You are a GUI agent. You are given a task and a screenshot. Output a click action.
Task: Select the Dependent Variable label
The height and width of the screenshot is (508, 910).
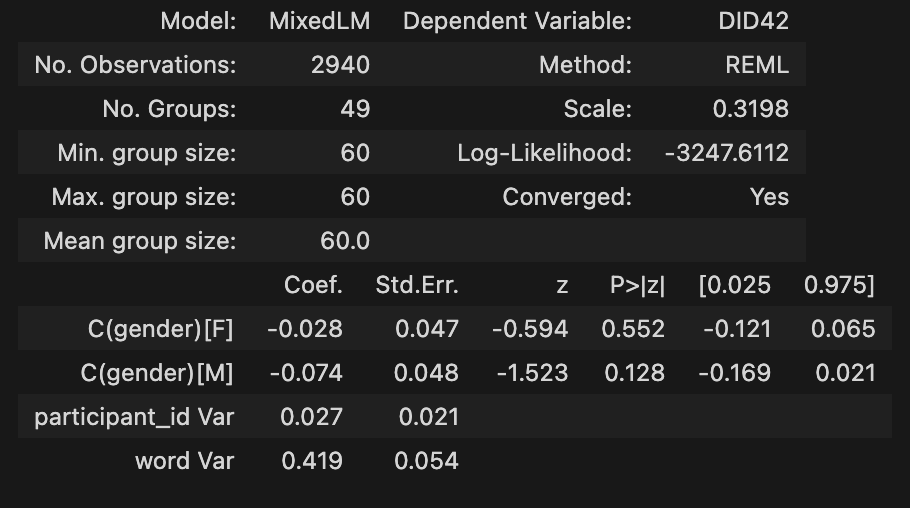517,21
